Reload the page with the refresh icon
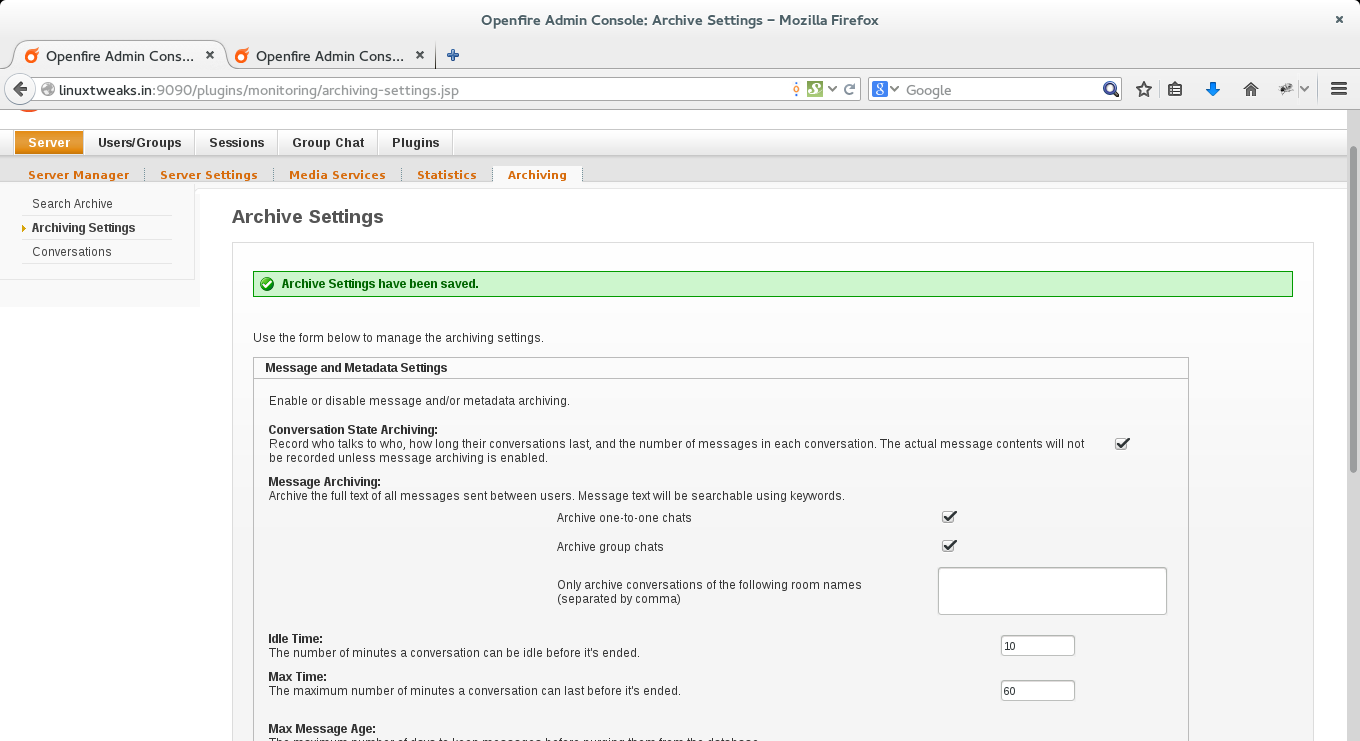The width and height of the screenshot is (1360, 741). (x=850, y=89)
